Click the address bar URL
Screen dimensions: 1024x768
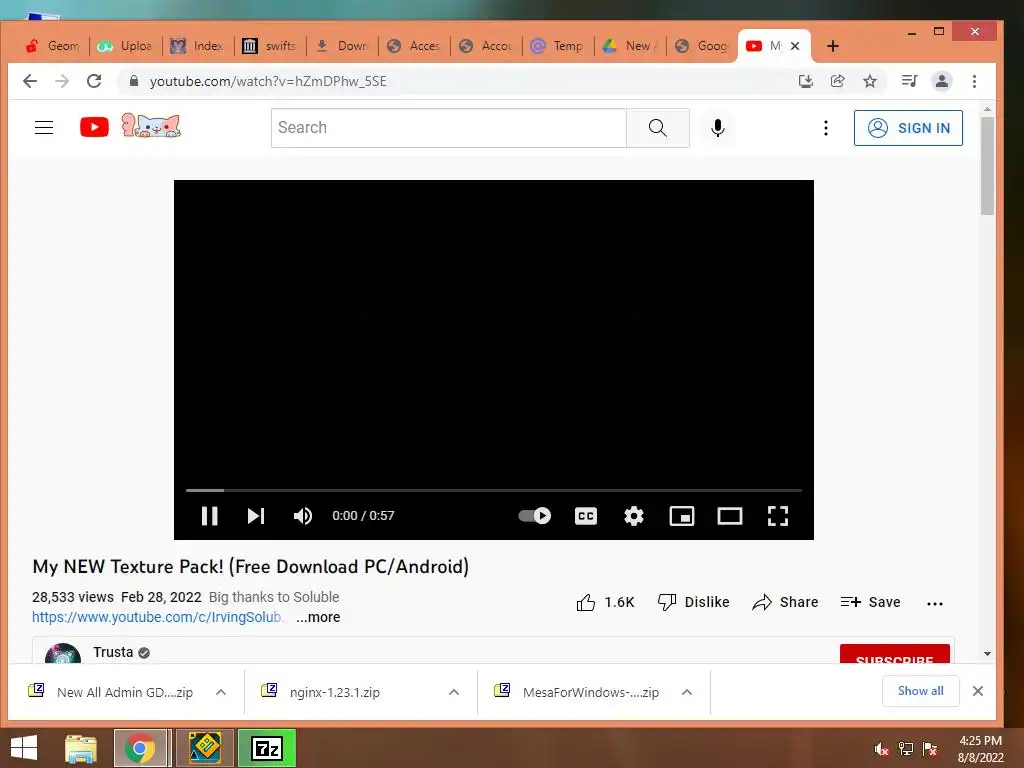(x=268, y=81)
